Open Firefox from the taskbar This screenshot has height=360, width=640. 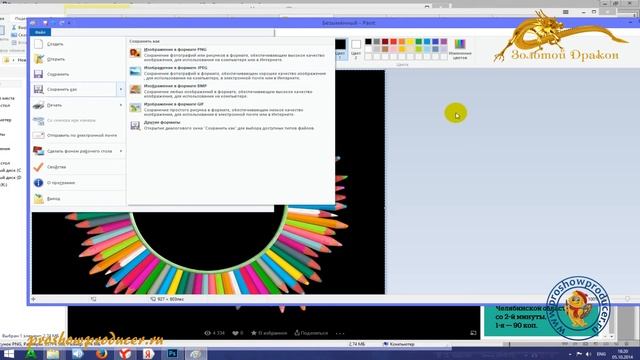click(101, 353)
